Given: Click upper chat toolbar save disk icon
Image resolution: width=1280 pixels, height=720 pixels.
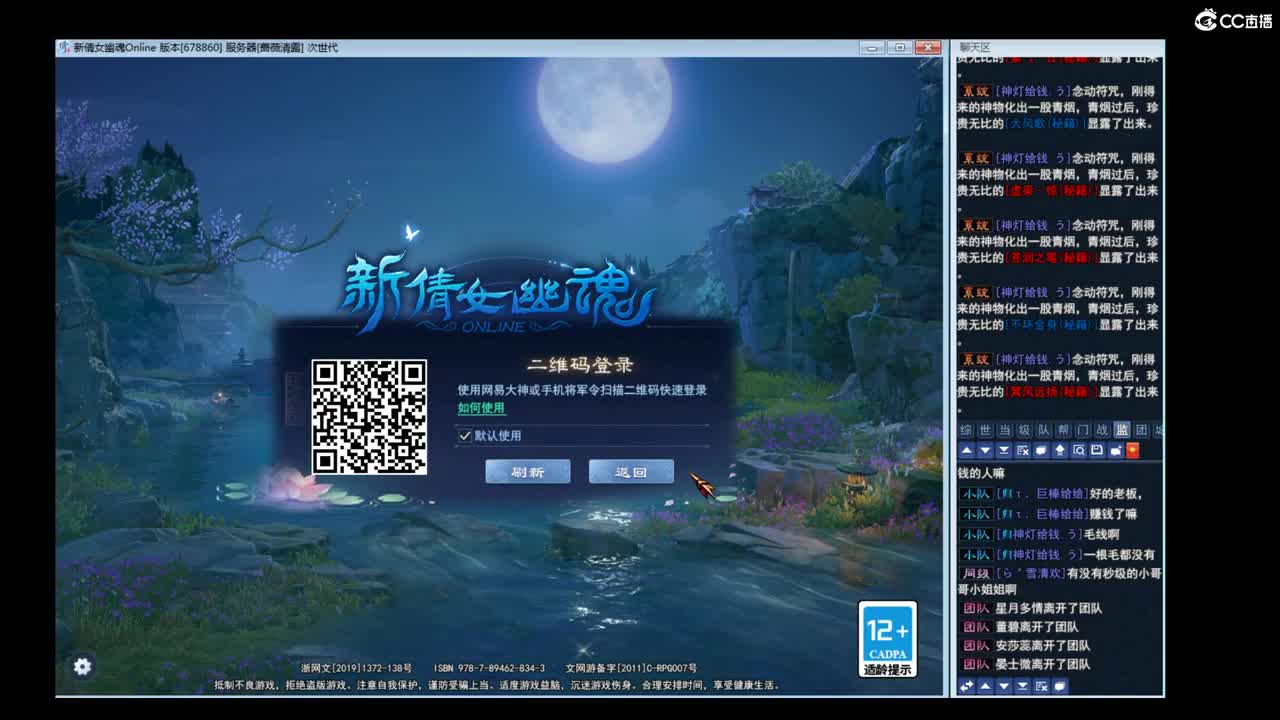Looking at the screenshot, I should (x=1097, y=451).
